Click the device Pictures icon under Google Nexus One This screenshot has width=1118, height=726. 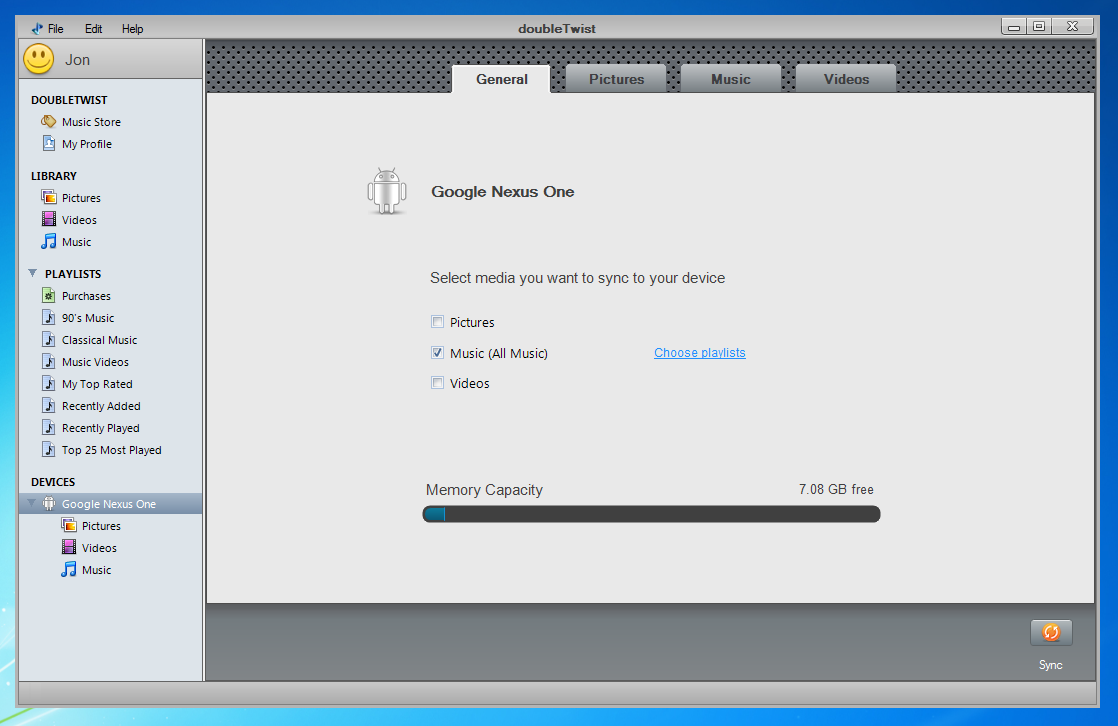pyautogui.click(x=68, y=526)
